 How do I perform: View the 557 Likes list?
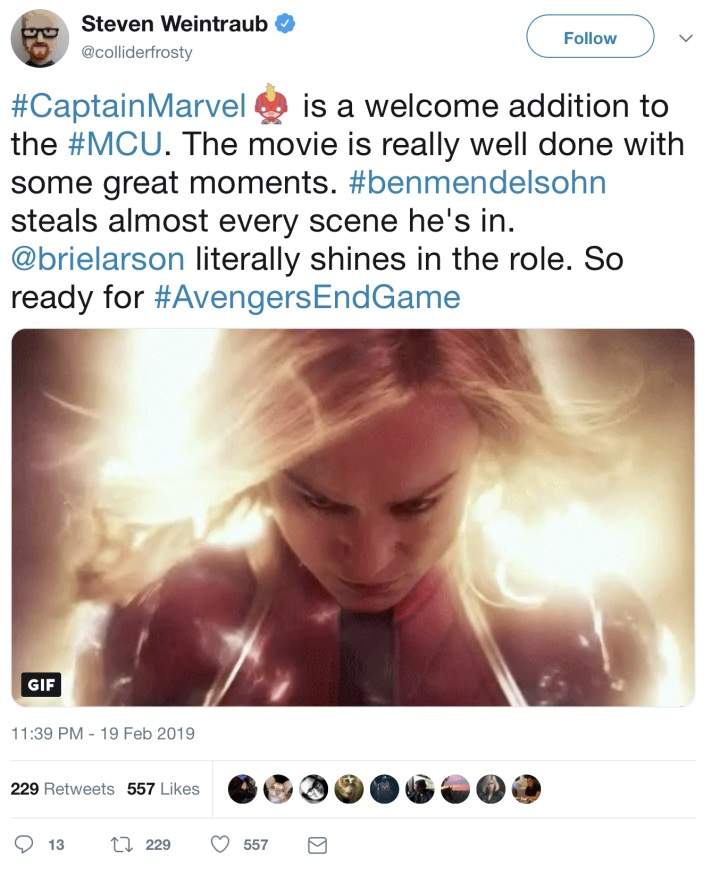[x=163, y=789]
